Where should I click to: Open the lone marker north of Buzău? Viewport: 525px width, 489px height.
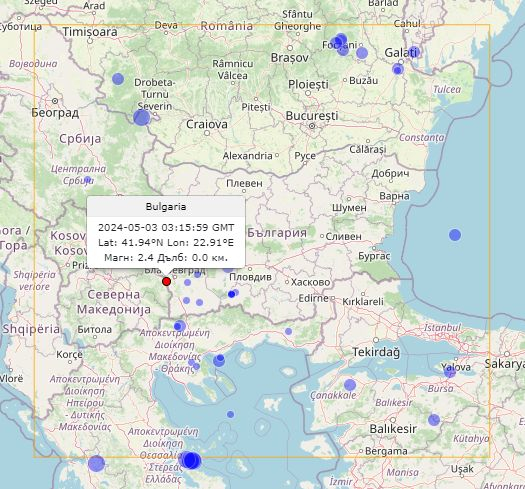tap(362, 53)
